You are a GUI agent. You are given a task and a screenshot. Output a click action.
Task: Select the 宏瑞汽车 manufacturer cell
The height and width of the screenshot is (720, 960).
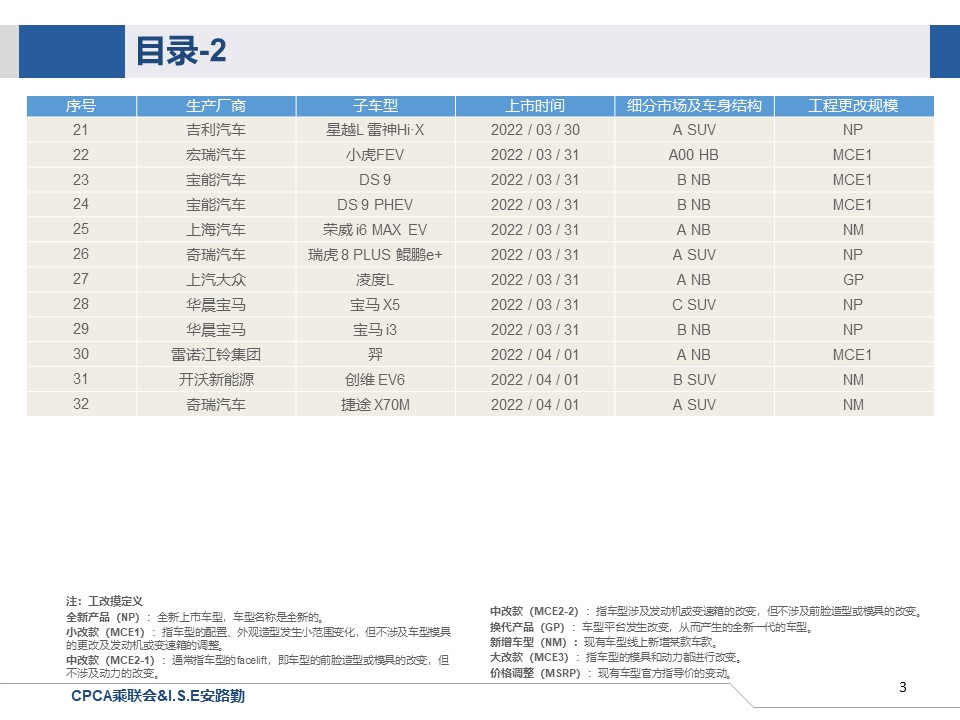click(x=216, y=155)
